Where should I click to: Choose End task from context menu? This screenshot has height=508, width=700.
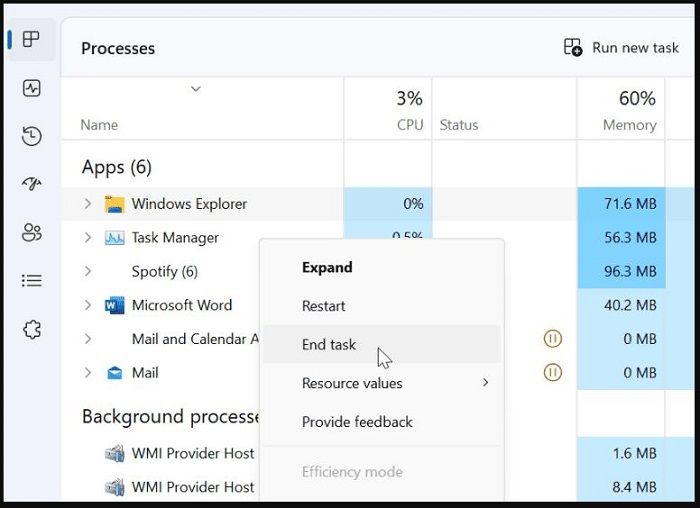[x=329, y=344]
